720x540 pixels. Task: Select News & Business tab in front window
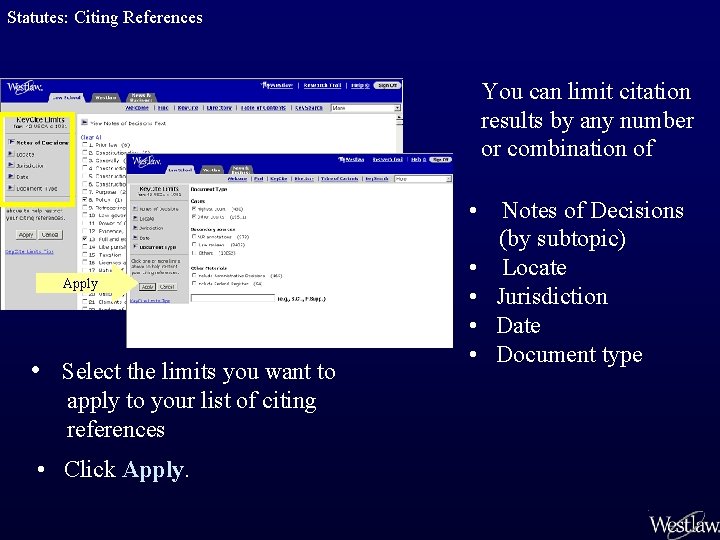(x=241, y=169)
